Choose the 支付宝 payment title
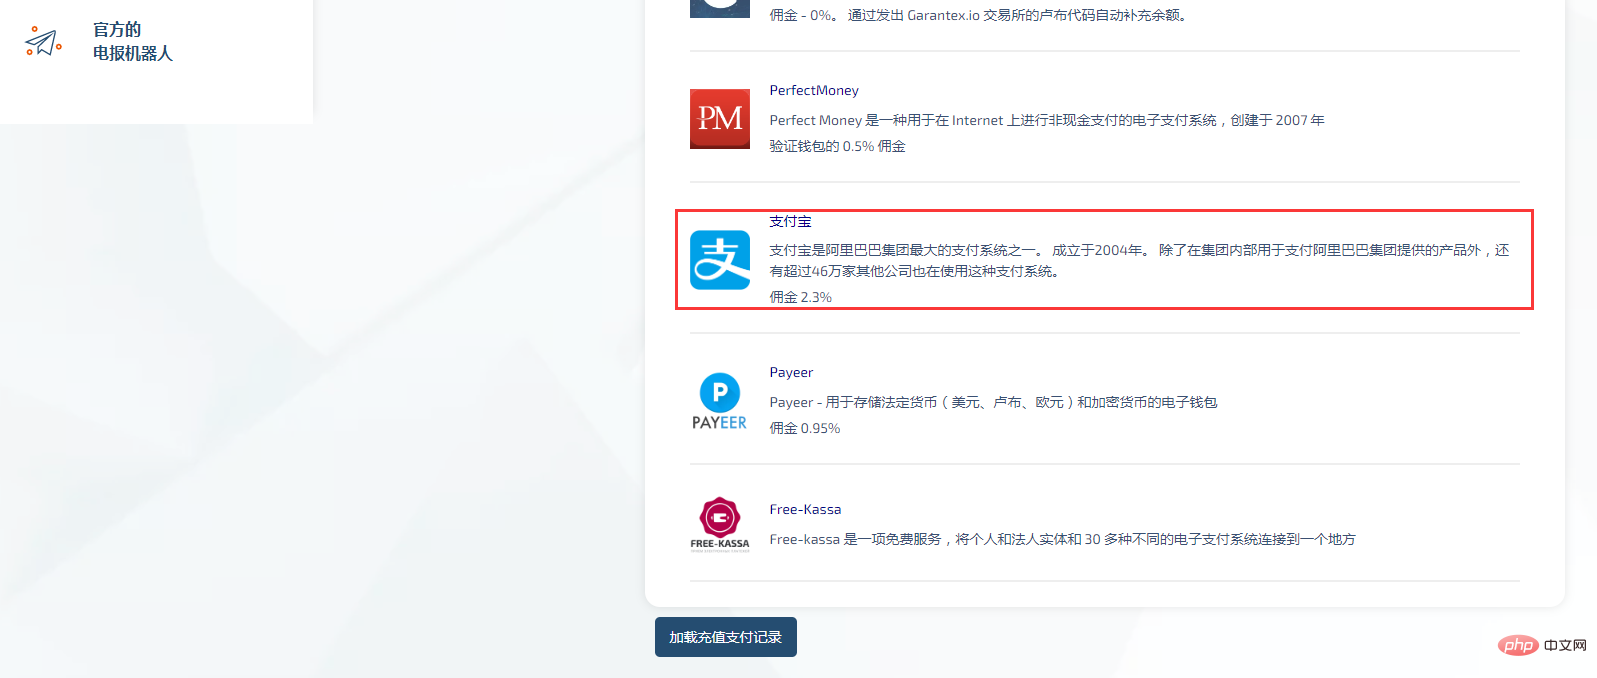 coord(790,221)
